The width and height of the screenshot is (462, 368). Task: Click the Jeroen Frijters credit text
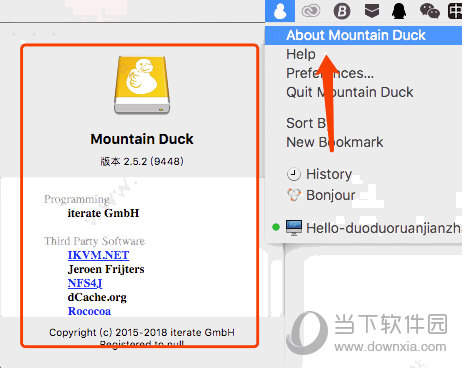click(106, 269)
